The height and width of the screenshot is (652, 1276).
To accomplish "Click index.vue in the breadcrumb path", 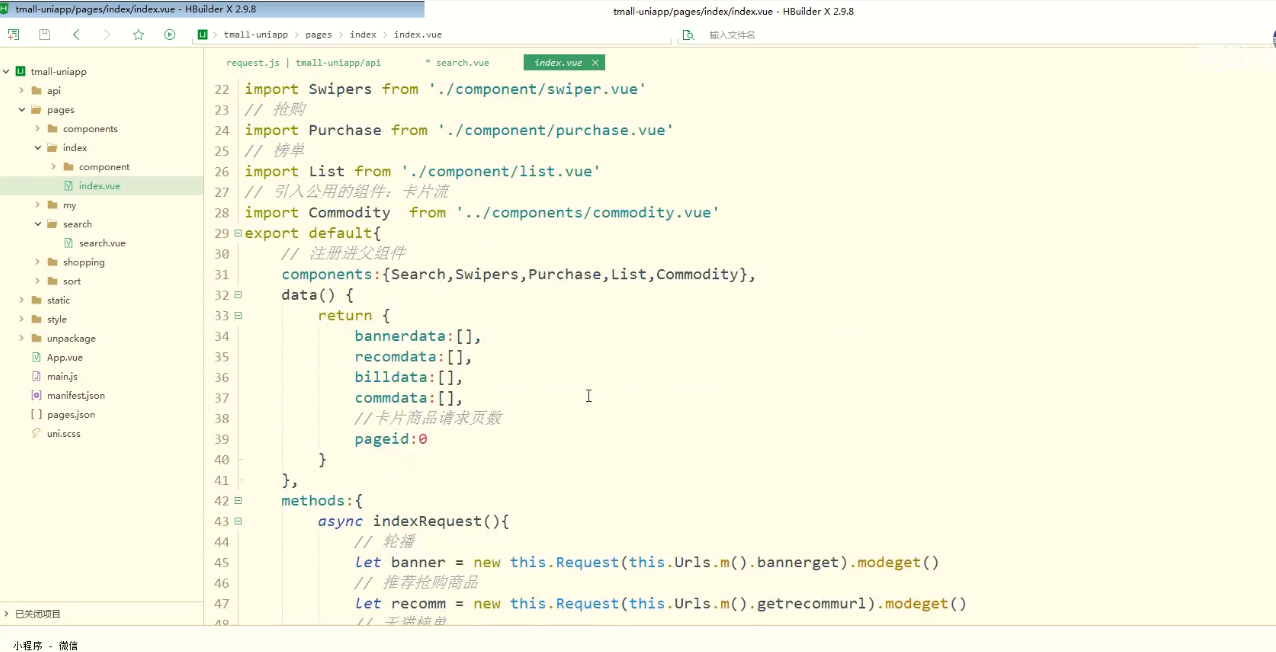I will 418,34.
